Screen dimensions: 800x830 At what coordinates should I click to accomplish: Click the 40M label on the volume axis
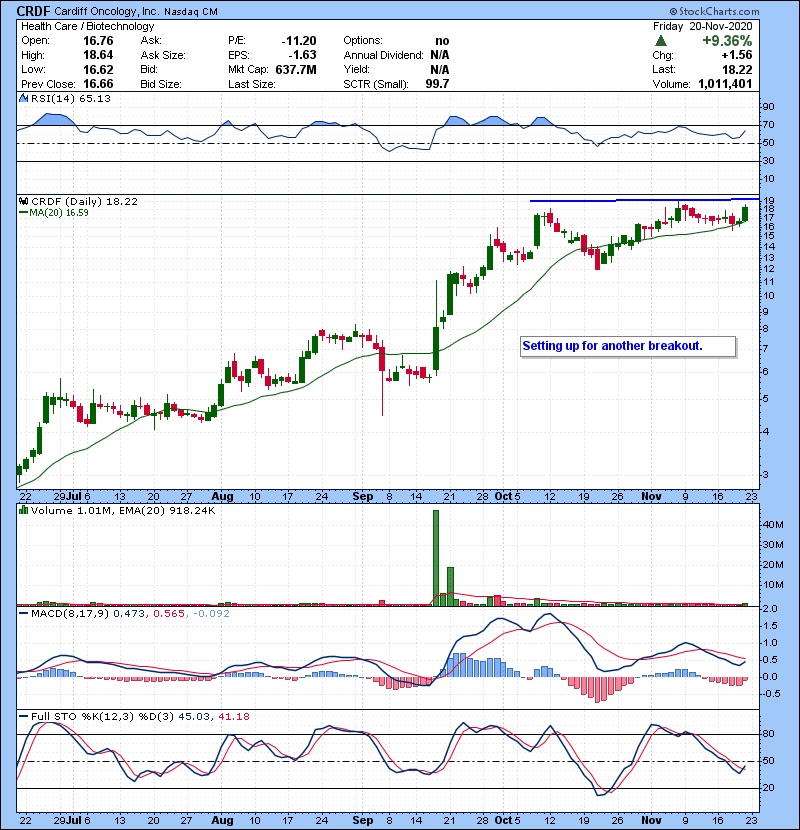click(x=773, y=525)
